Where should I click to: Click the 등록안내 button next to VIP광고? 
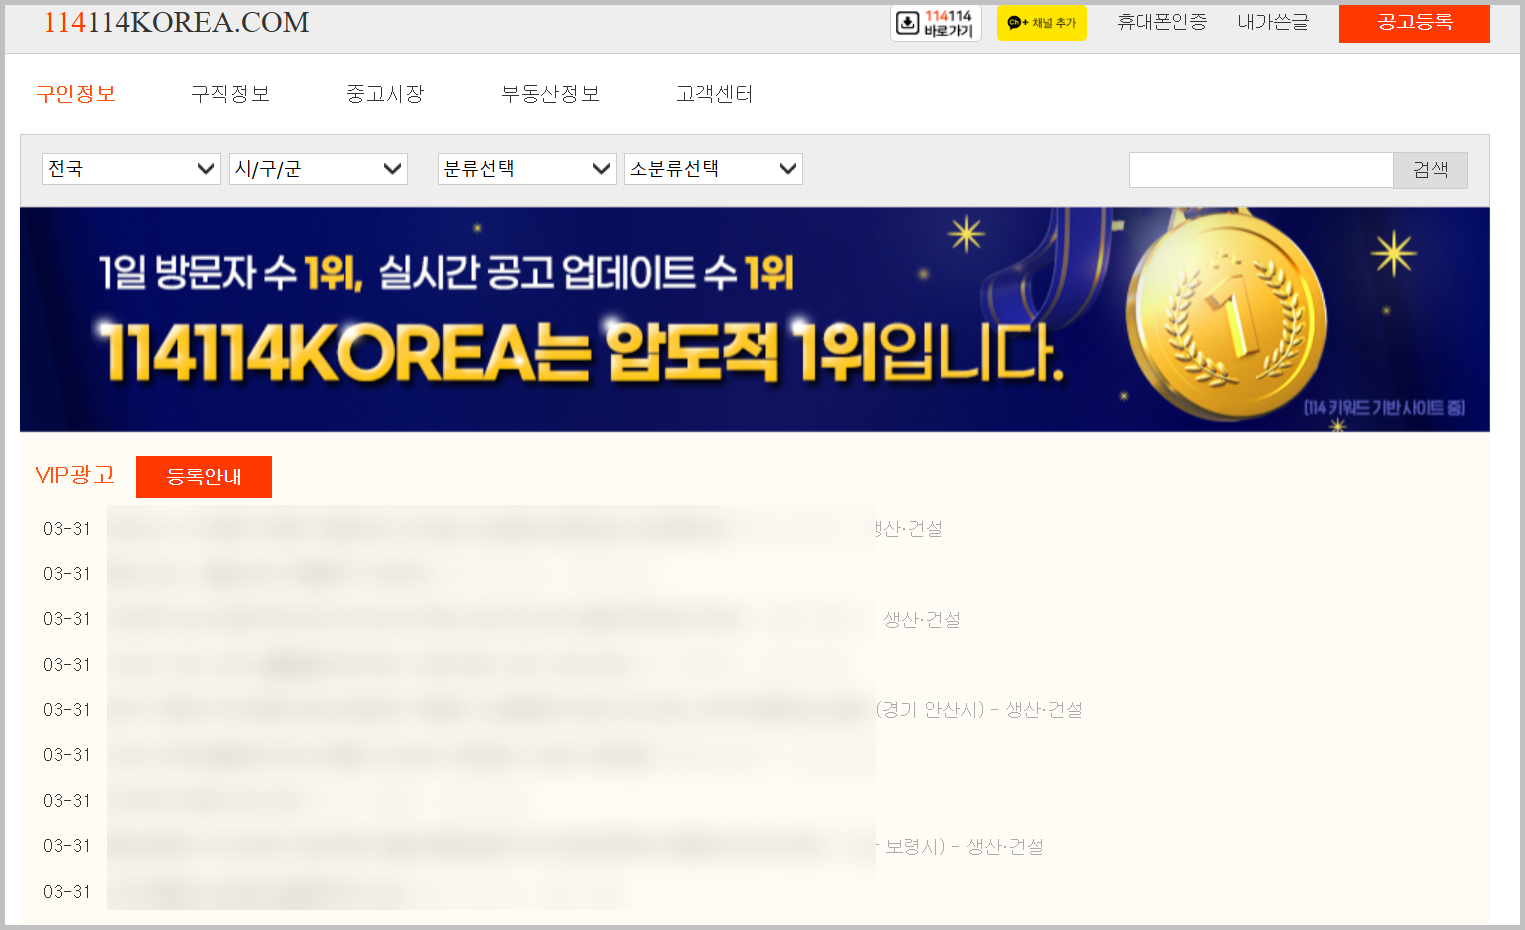(x=204, y=477)
